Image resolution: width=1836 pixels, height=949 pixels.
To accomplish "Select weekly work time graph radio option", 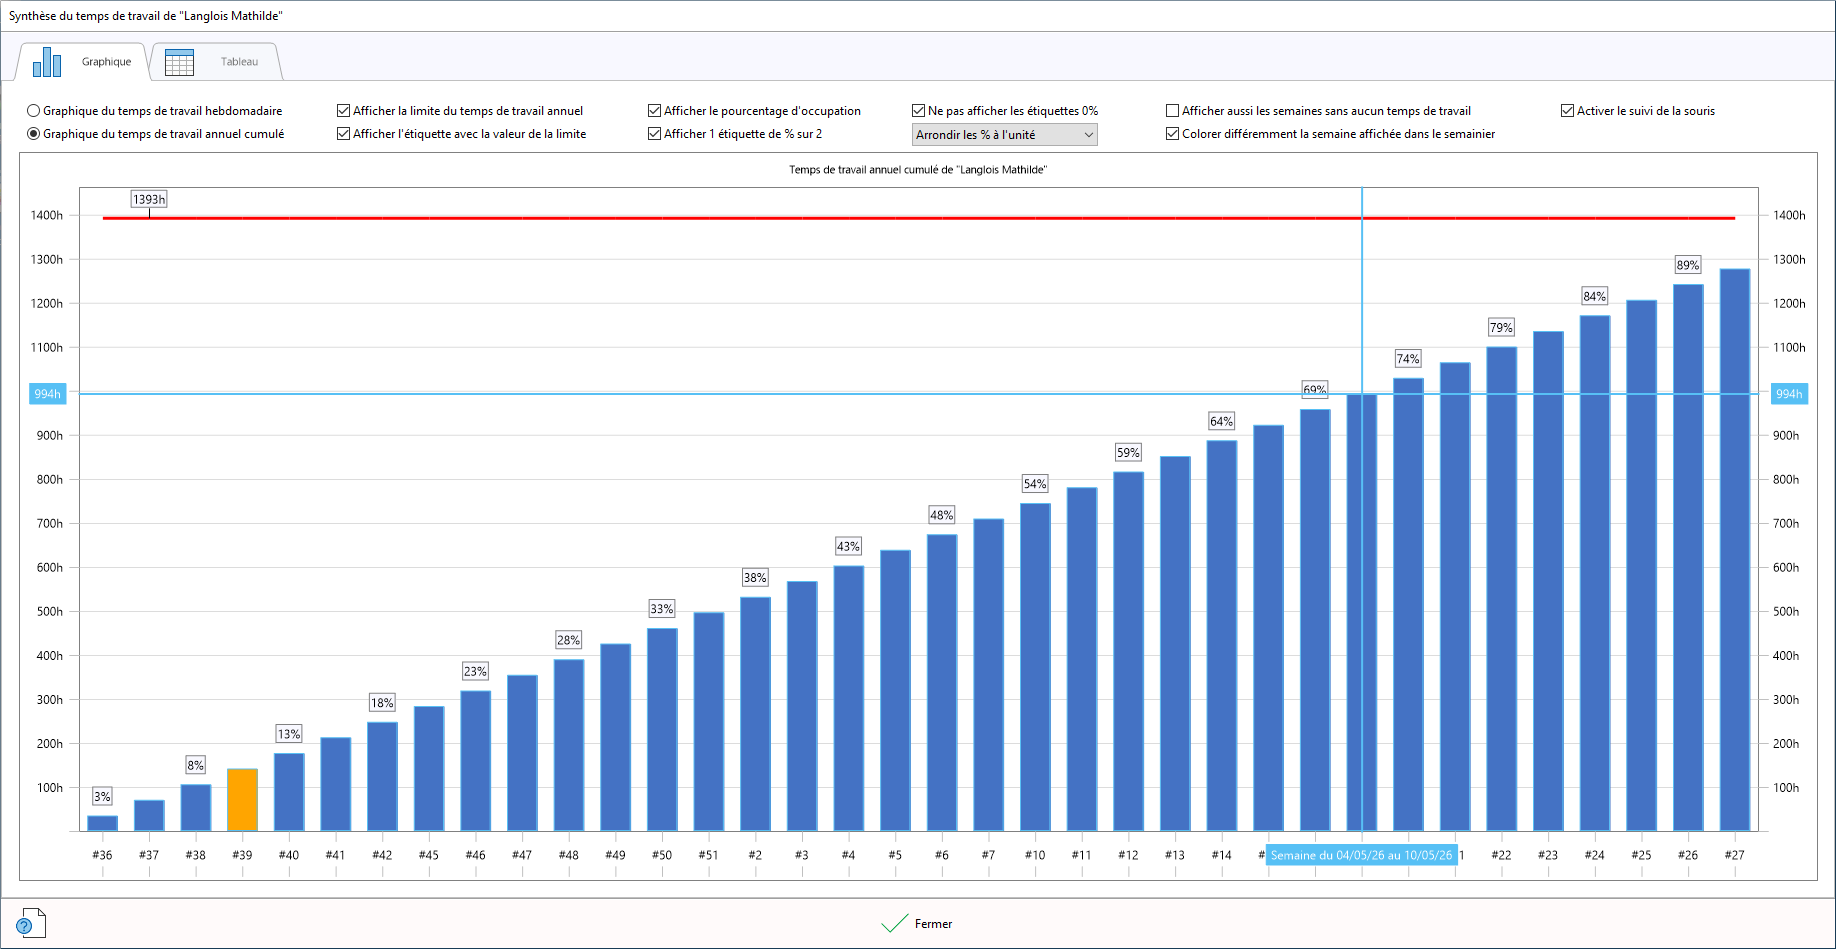I will click(34, 111).
